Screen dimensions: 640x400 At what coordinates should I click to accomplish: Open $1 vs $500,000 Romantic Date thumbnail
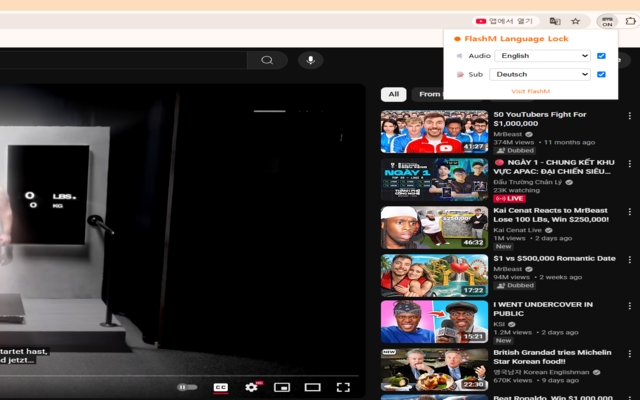click(x=434, y=276)
